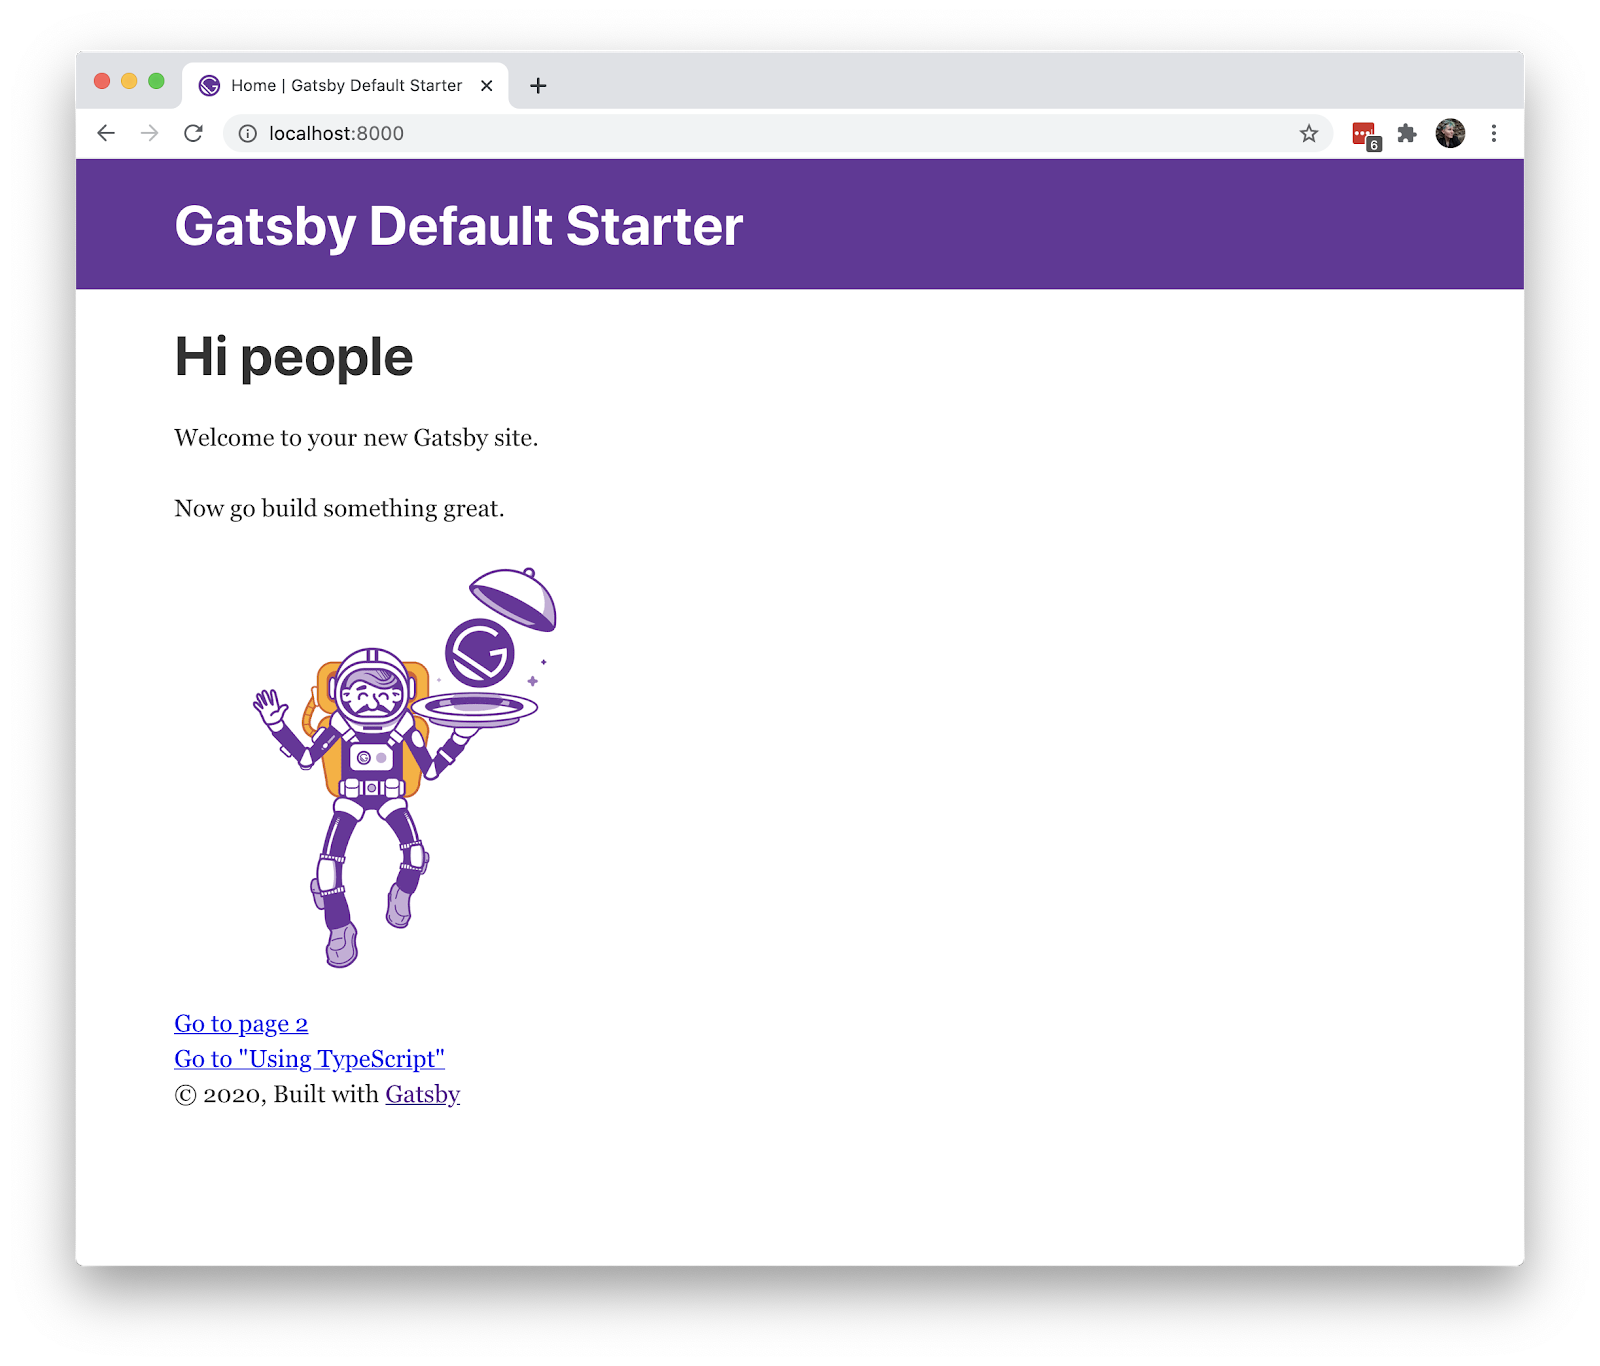Open the 'Go to "Using TypeScript"' link
This screenshot has width=1600, height=1366.
pos(309,1059)
